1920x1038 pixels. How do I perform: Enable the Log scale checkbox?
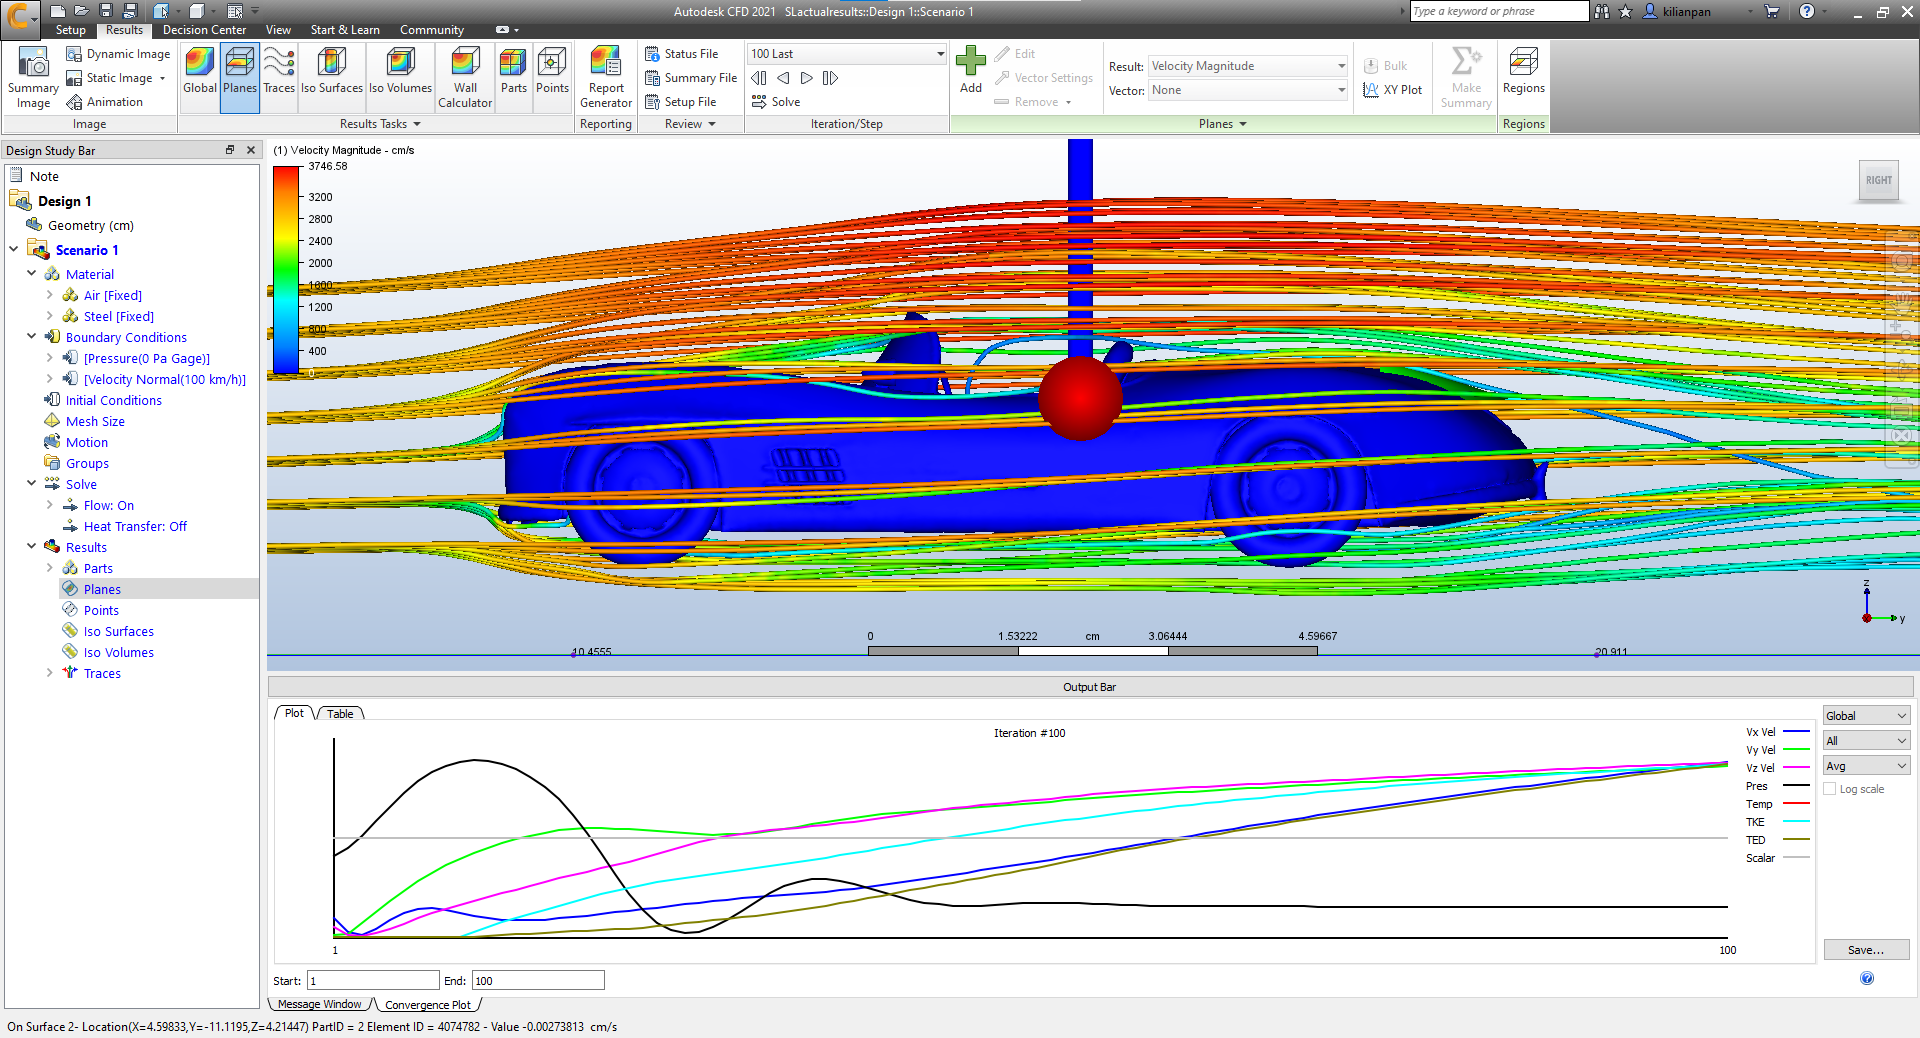click(x=1830, y=789)
